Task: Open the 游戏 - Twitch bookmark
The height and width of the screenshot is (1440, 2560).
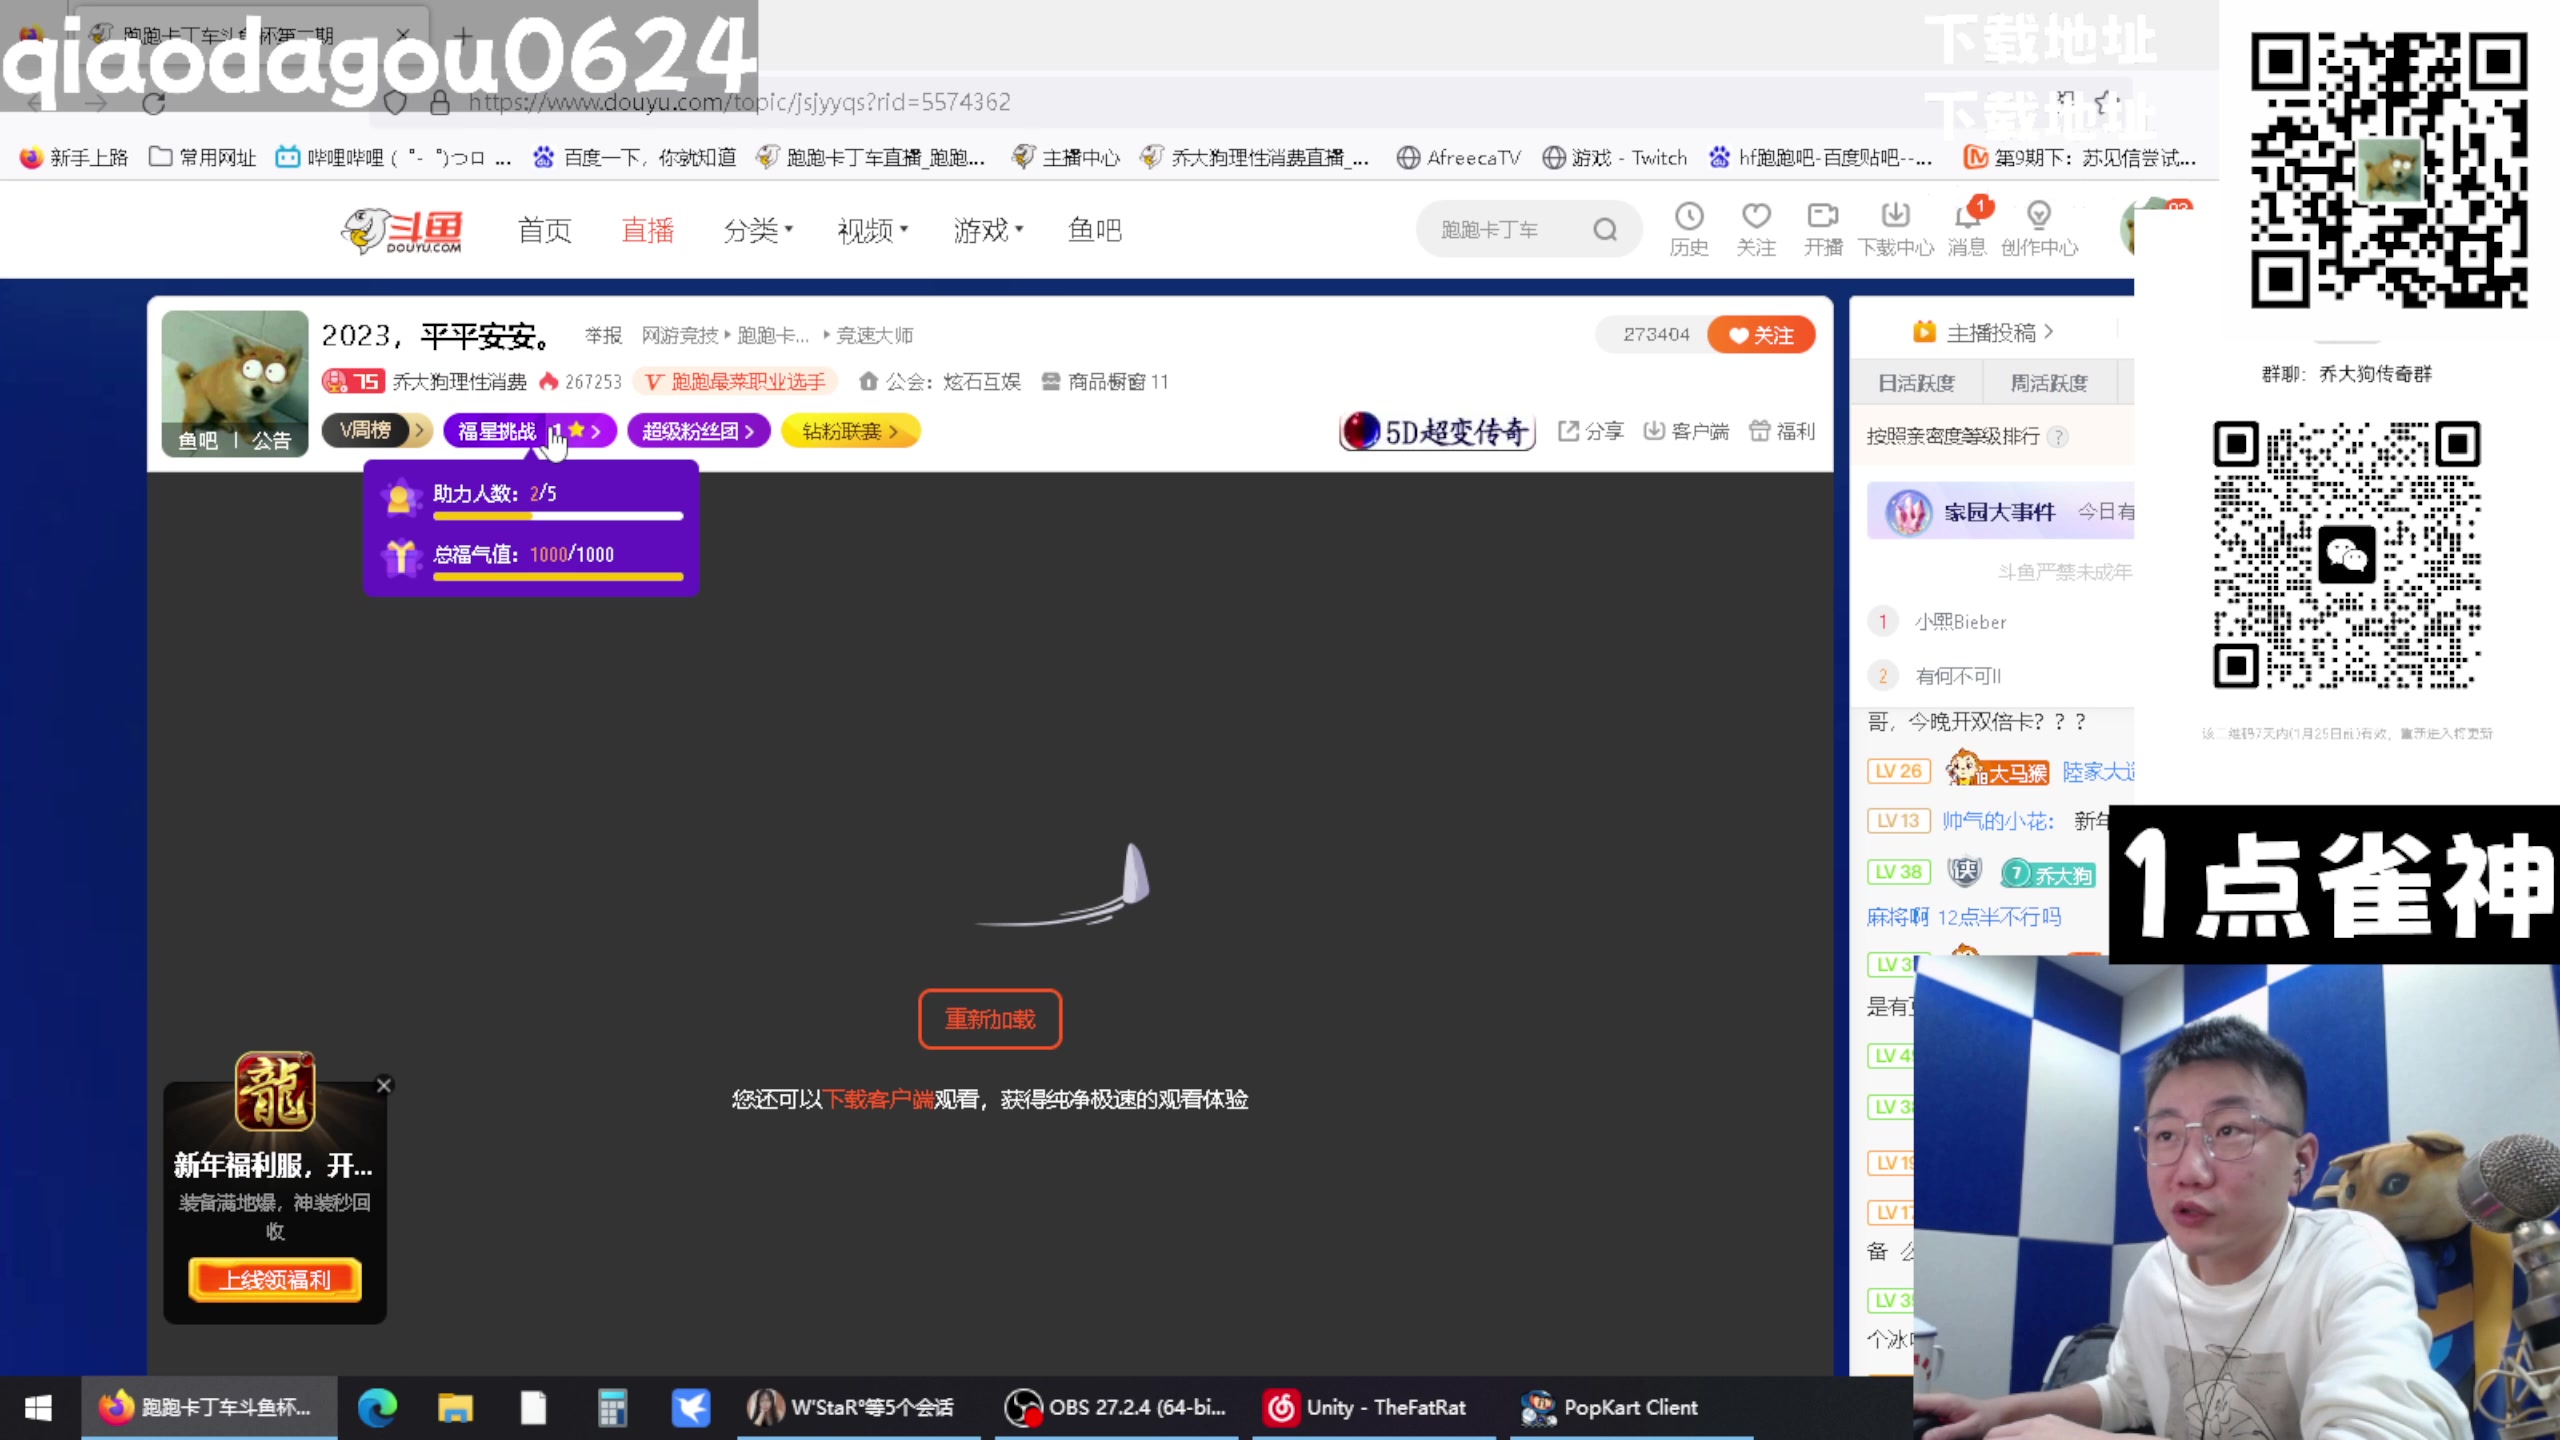Action: [x=1615, y=158]
